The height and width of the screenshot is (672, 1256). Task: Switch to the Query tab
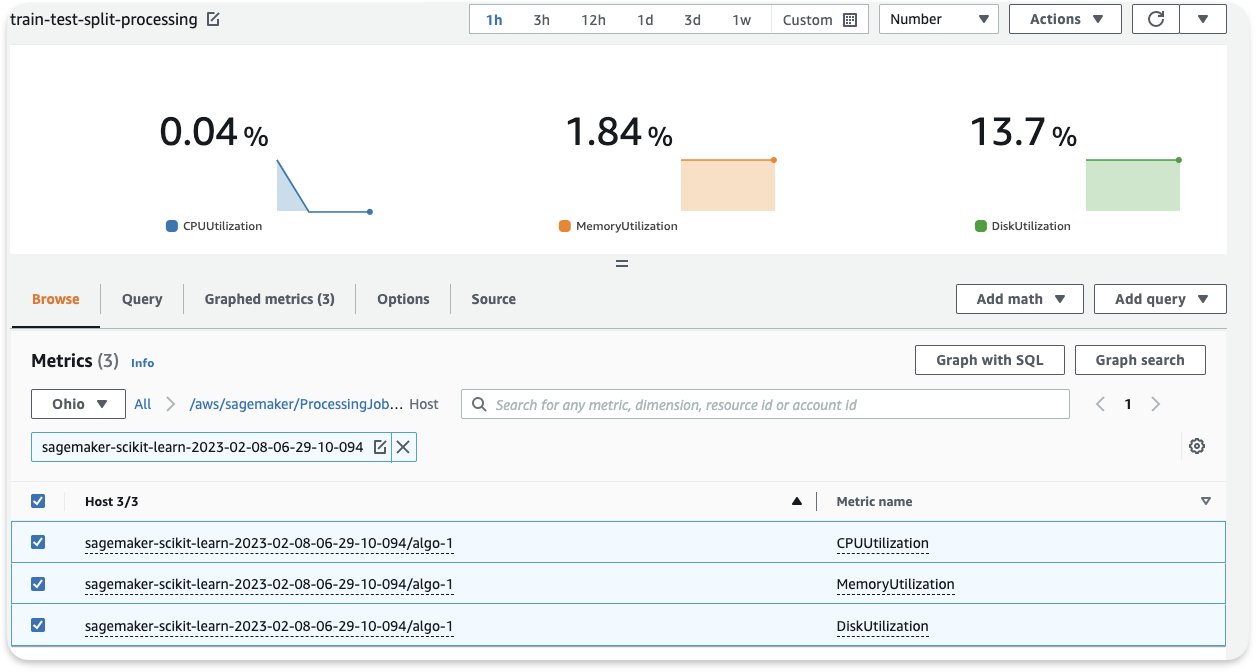tap(142, 299)
